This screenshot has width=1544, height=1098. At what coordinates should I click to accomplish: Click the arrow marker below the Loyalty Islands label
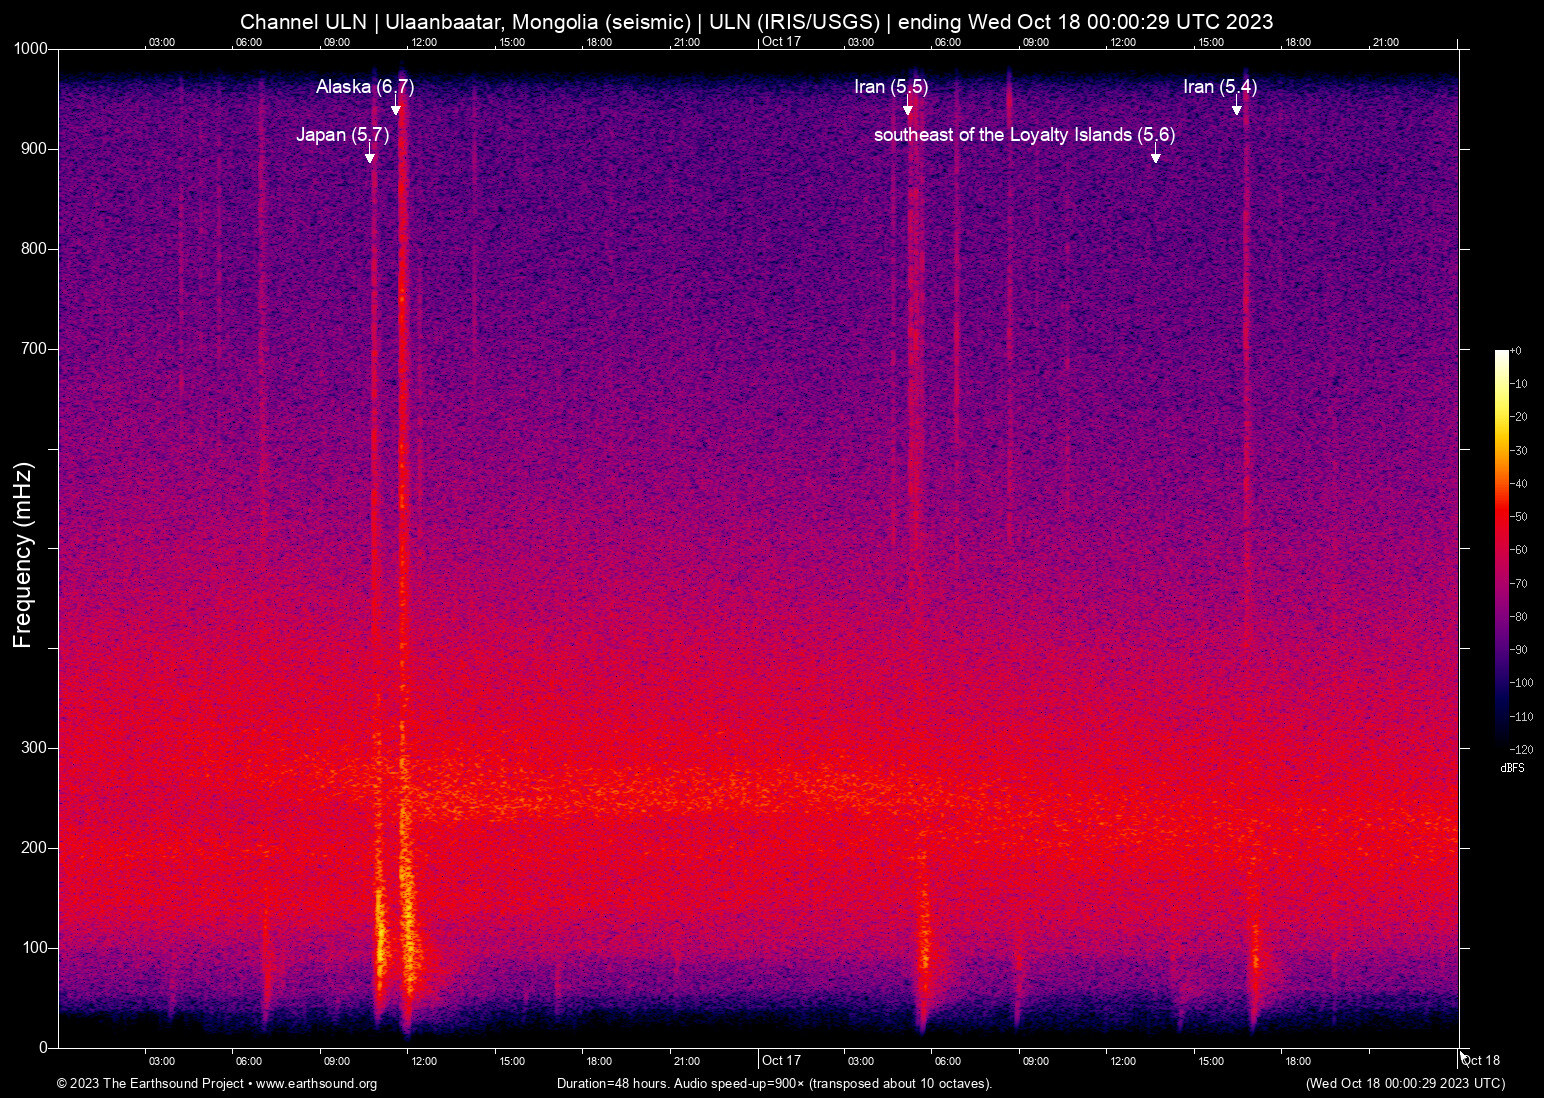[x=1156, y=155]
